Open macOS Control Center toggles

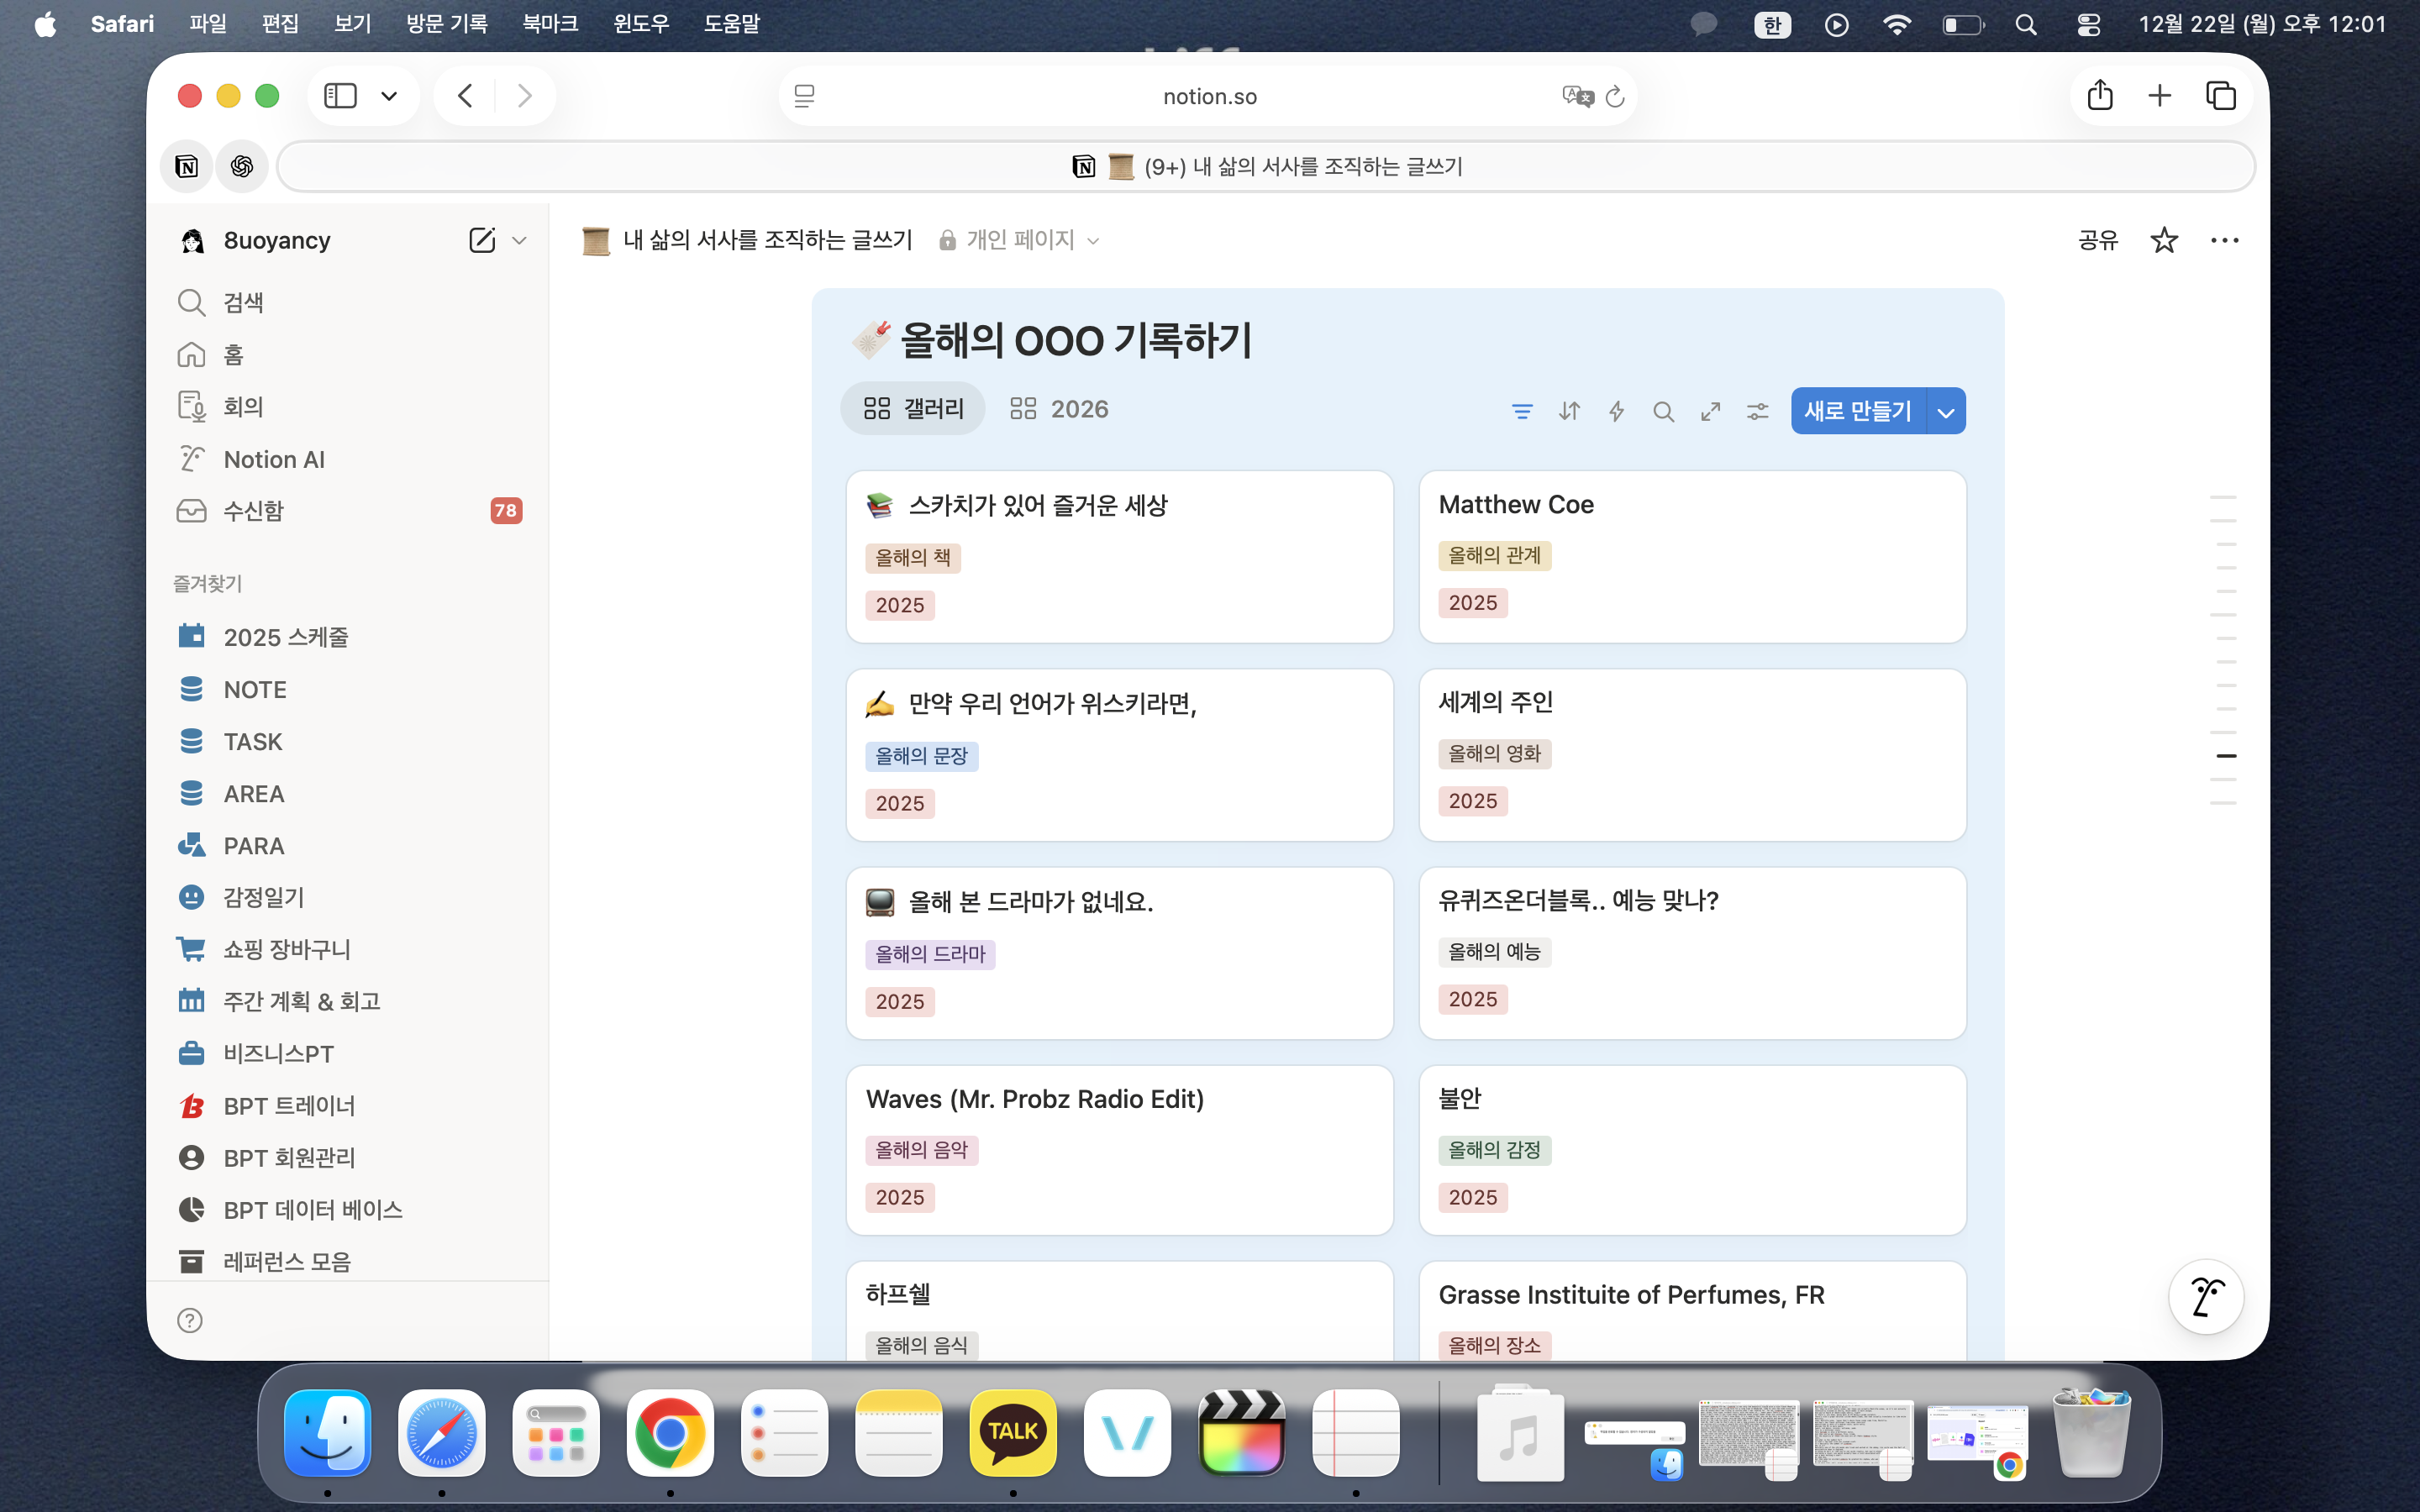click(2088, 24)
